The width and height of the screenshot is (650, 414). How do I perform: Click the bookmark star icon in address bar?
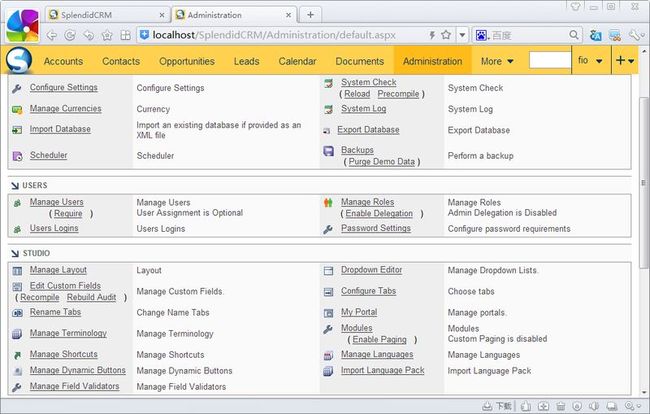pos(446,35)
